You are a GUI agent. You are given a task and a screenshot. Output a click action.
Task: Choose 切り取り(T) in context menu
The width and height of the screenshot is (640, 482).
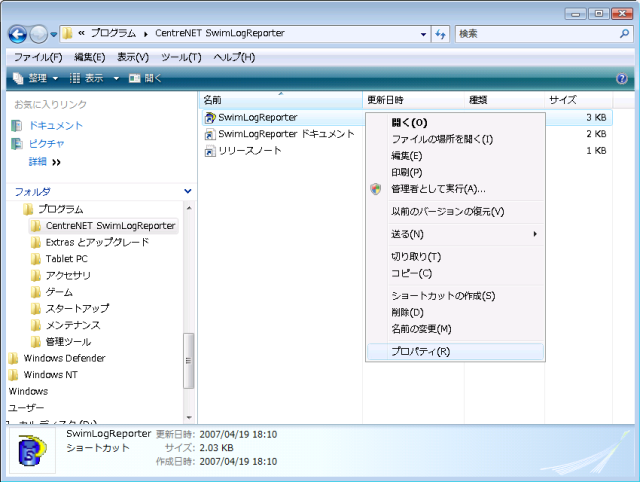(x=456, y=257)
